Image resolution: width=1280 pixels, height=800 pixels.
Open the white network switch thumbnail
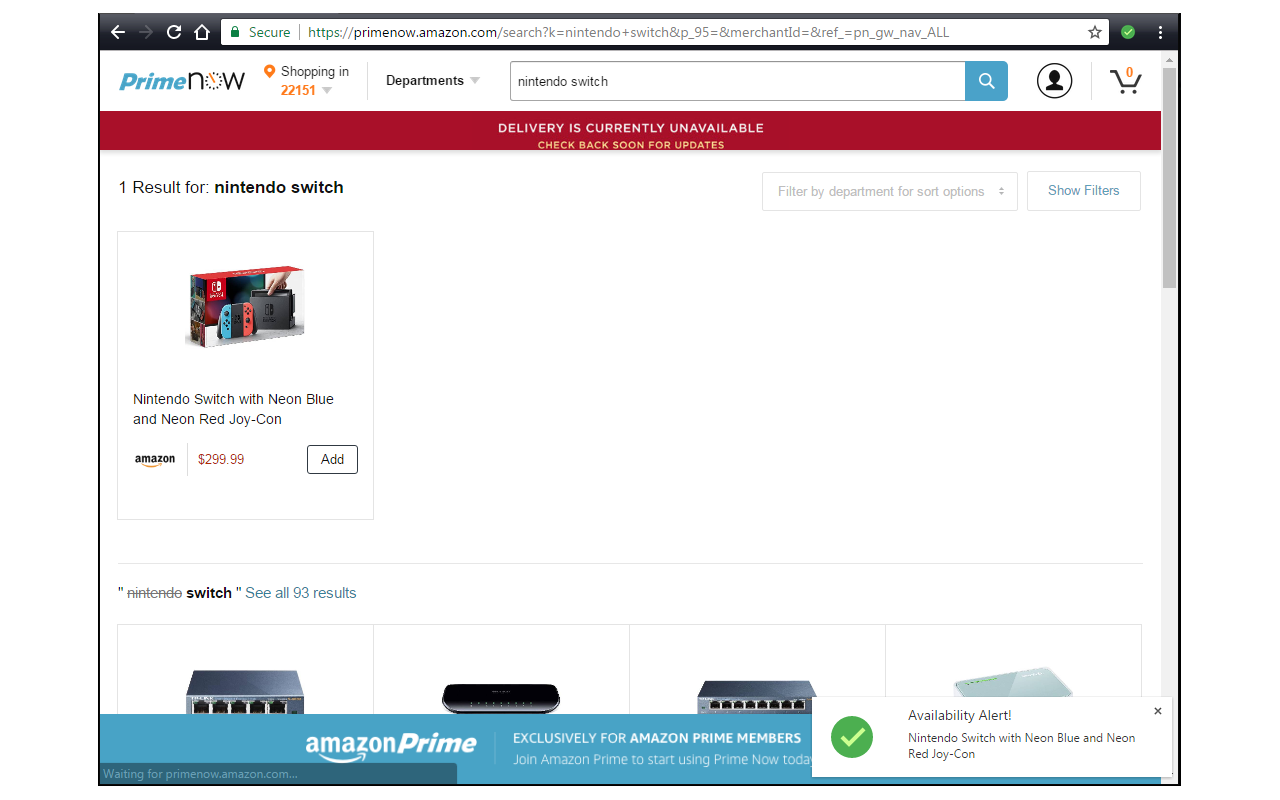(1013, 682)
